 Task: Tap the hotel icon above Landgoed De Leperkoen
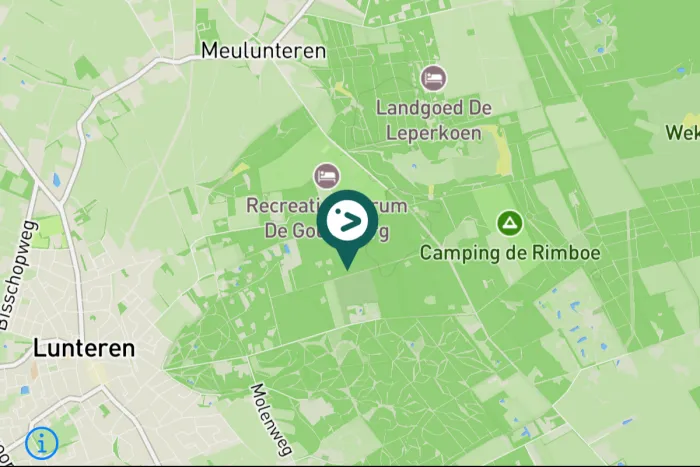coord(433,78)
